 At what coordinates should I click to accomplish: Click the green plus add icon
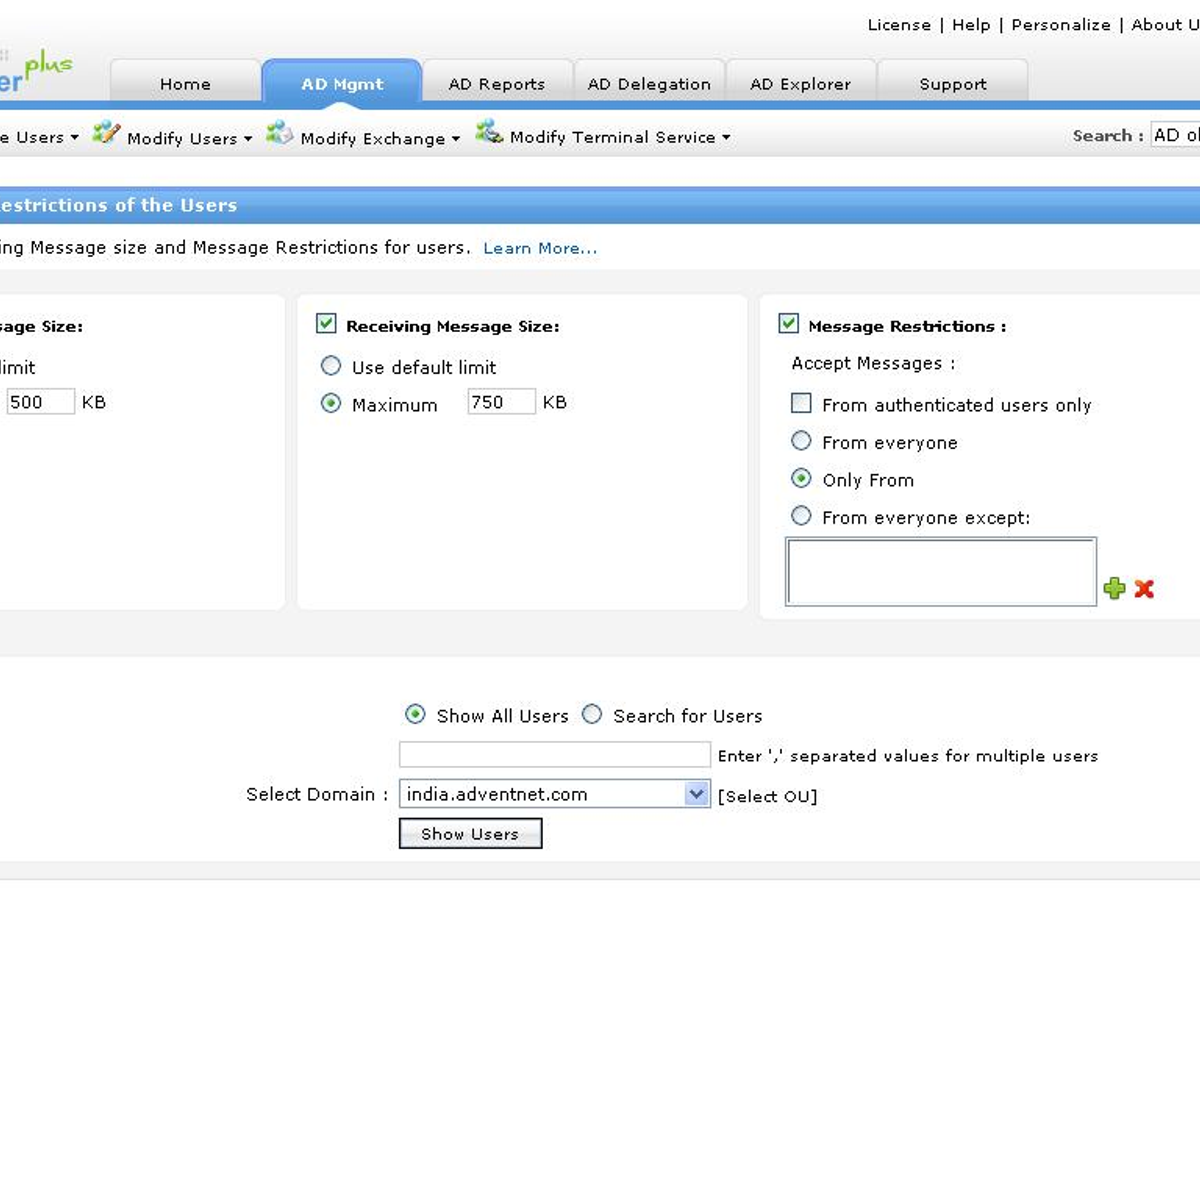pos(1114,589)
